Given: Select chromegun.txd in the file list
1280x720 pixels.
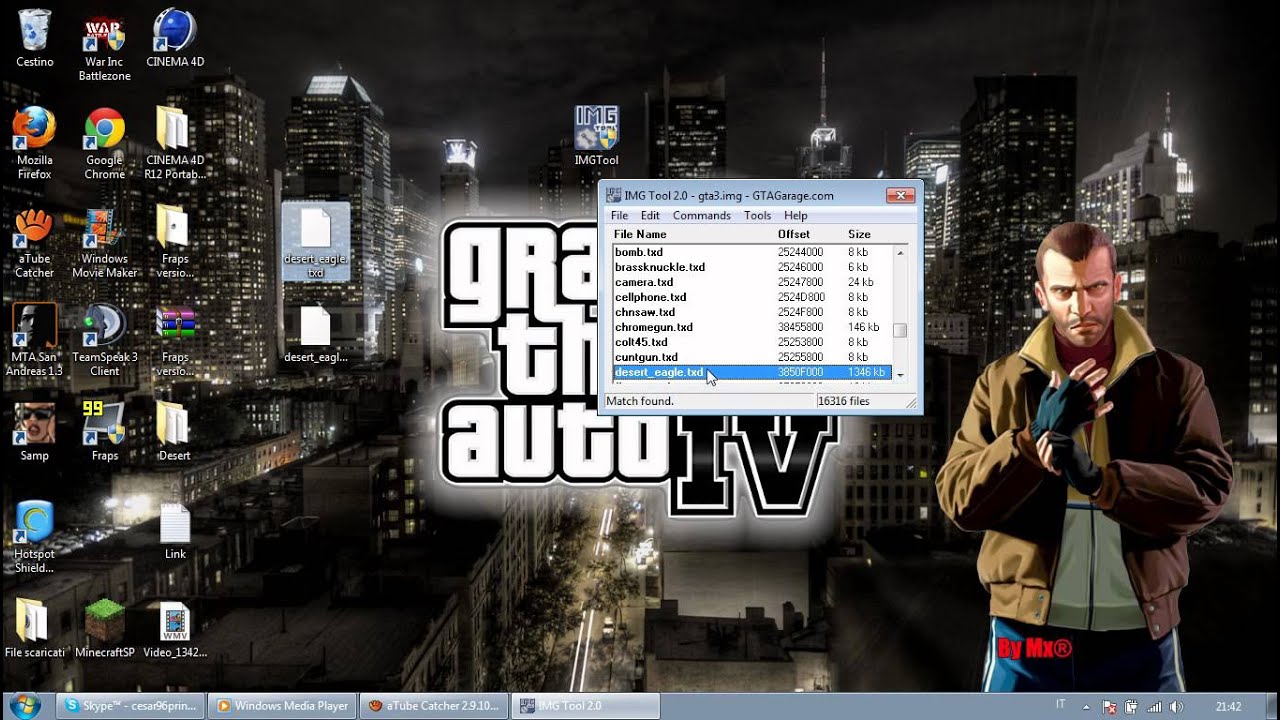Looking at the screenshot, I should tap(751, 327).
